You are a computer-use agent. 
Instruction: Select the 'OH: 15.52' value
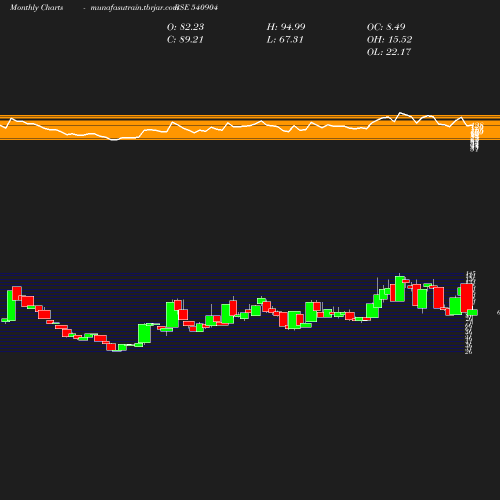tap(389, 39)
